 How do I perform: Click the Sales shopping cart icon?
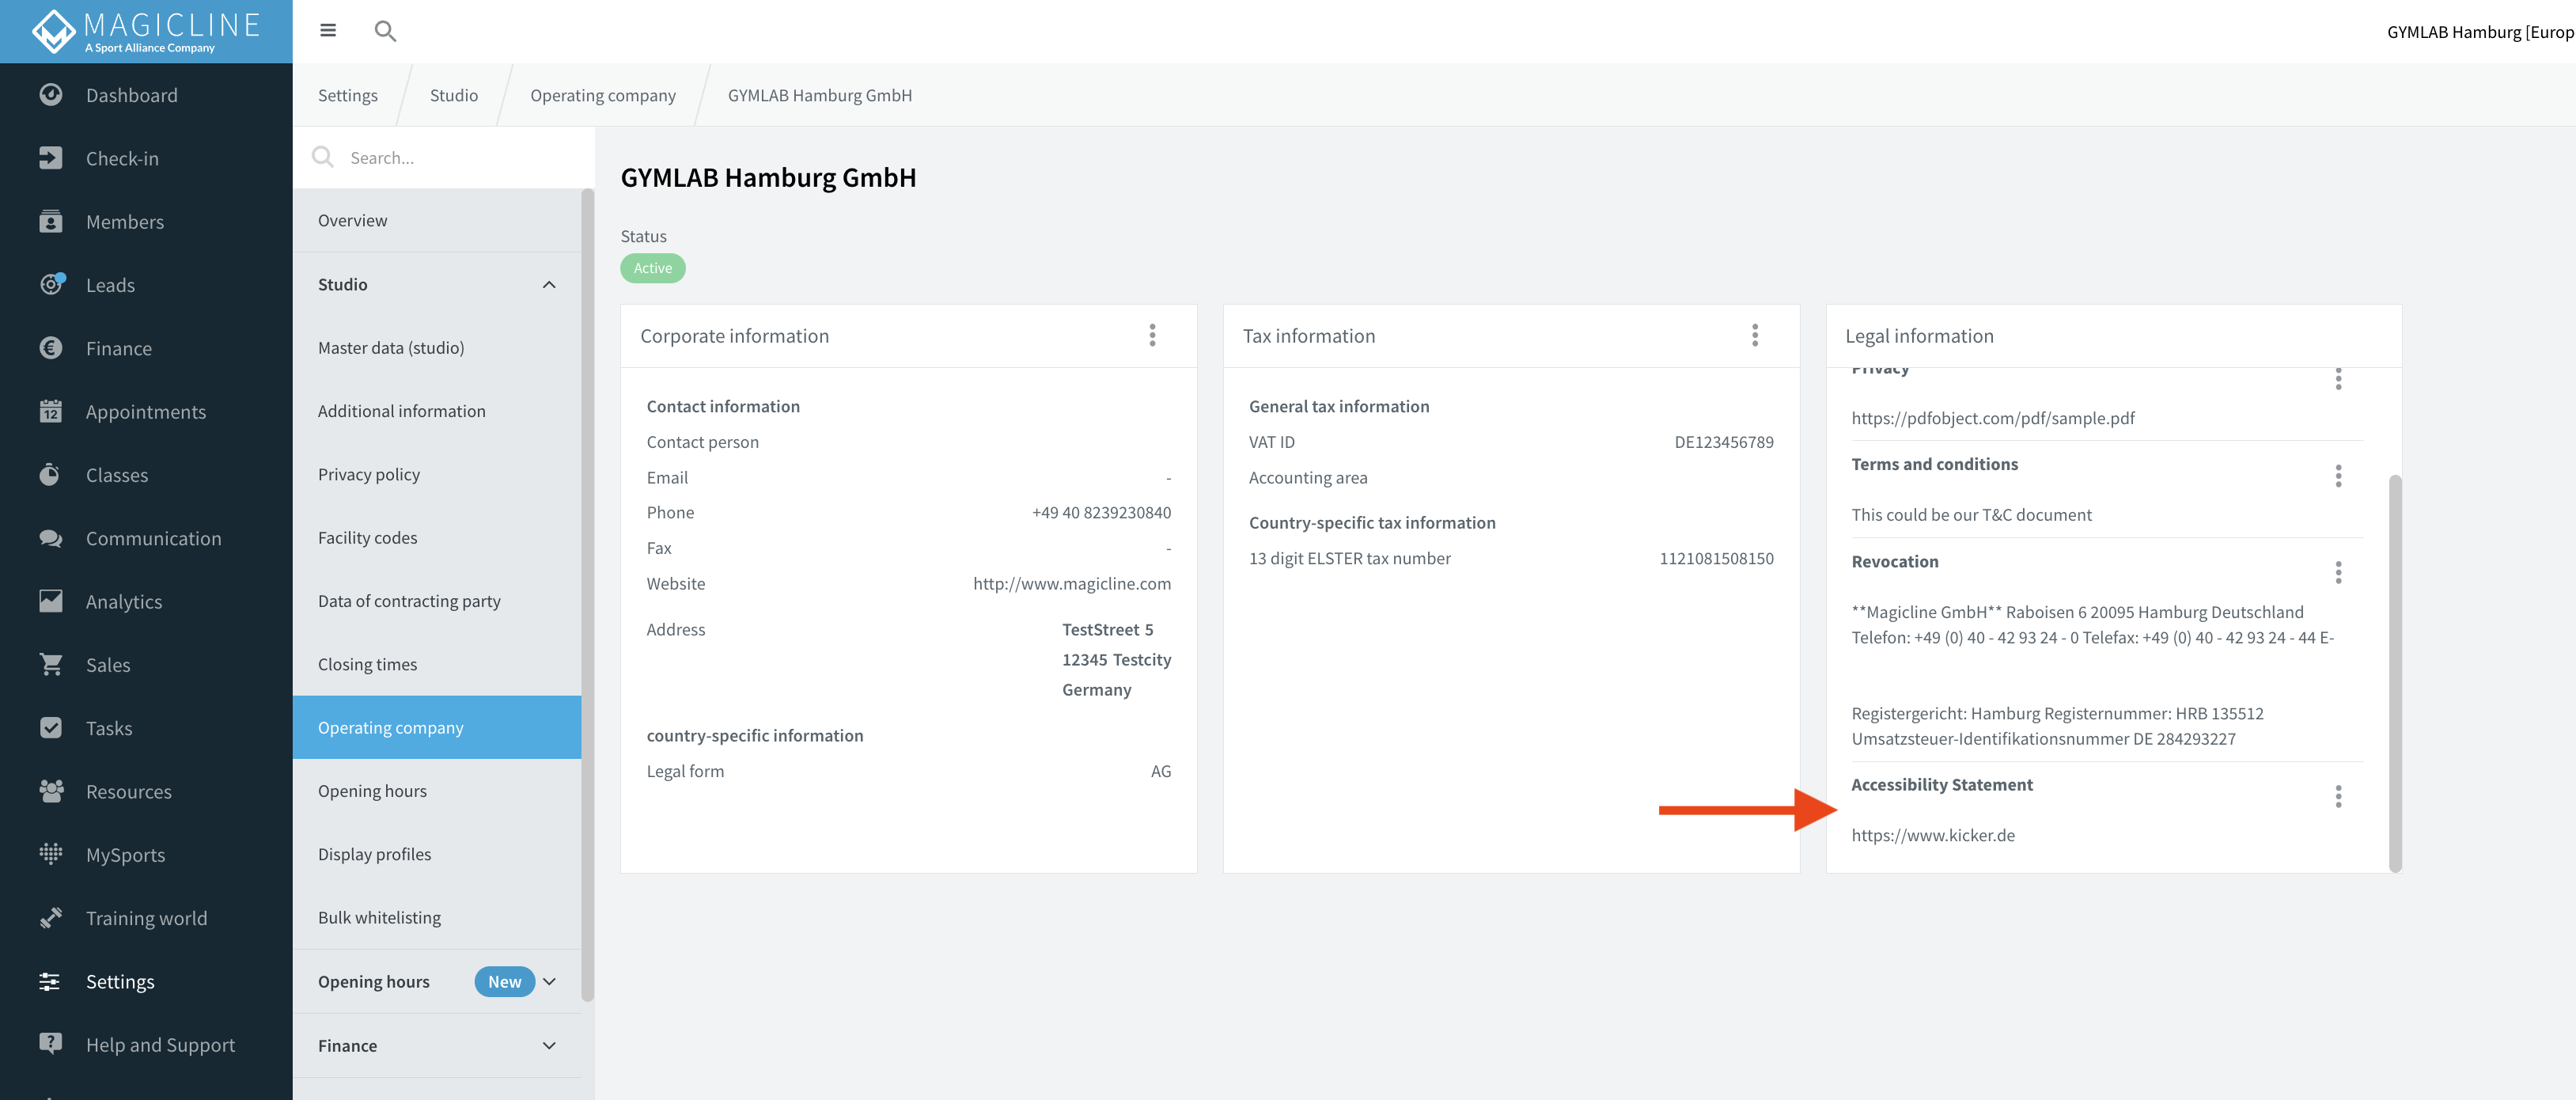(51, 665)
